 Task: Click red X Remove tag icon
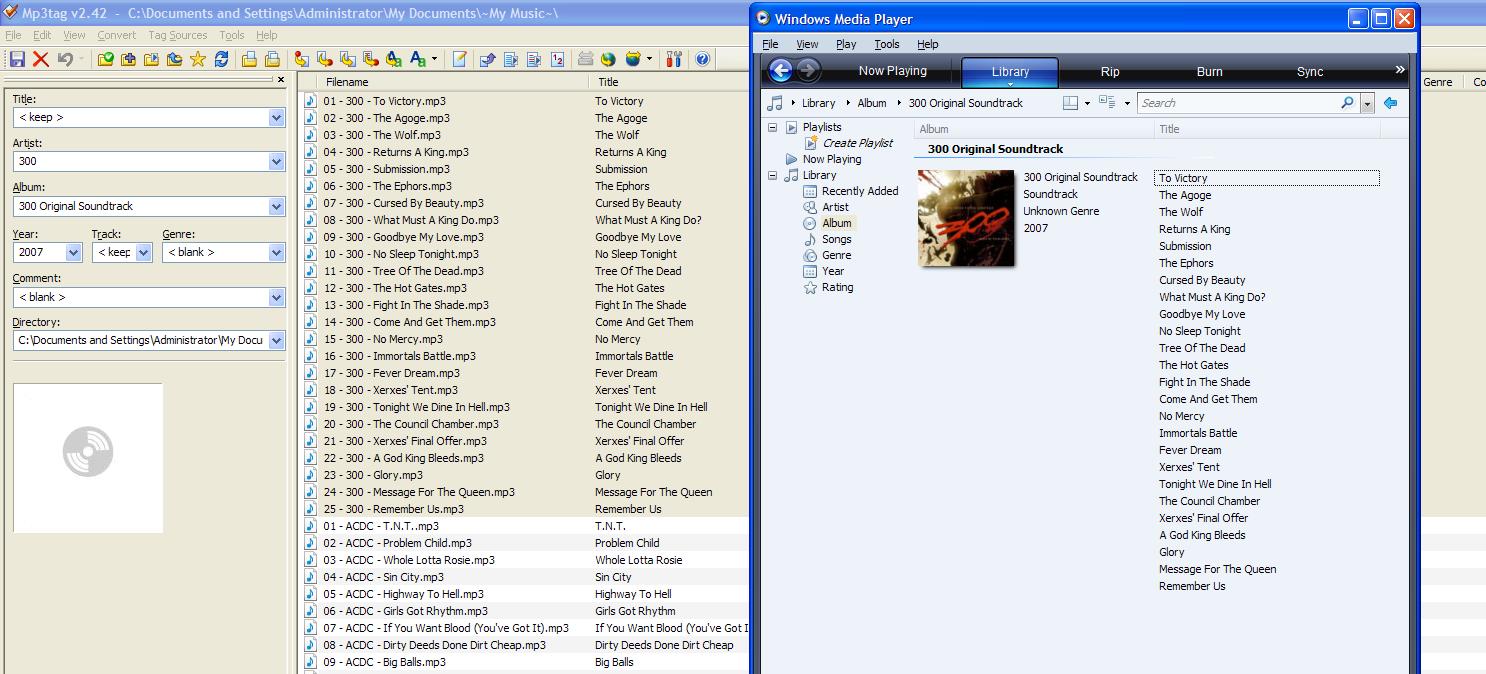pyautogui.click(x=41, y=59)
